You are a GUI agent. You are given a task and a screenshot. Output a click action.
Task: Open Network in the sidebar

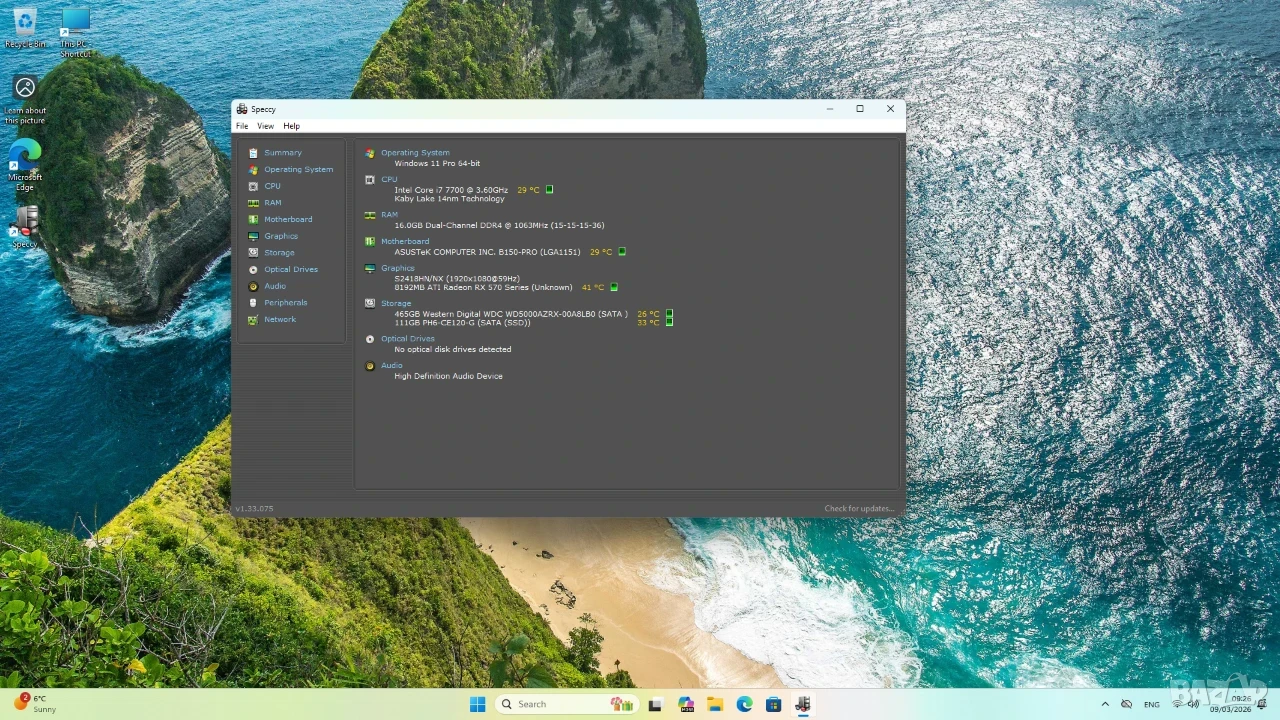(x=280, y=320)
